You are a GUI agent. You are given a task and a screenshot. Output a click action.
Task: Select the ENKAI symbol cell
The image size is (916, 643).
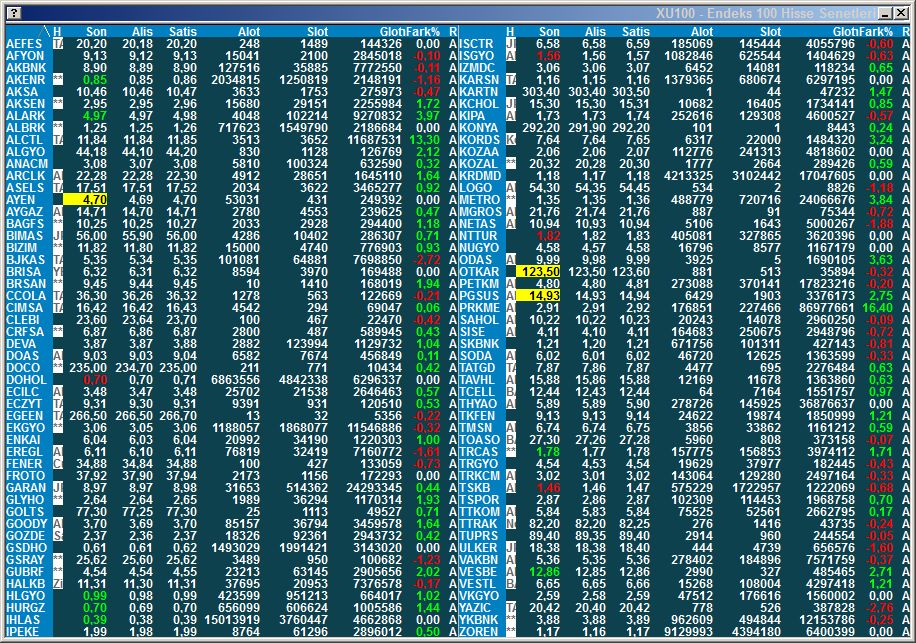click(x=23, y=440)
